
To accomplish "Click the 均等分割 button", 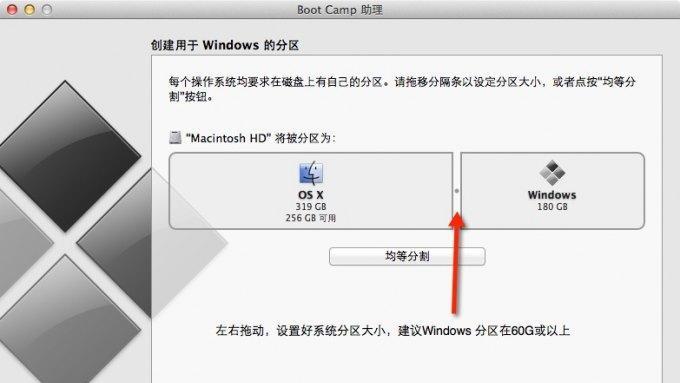I will pyautogui.click(x=407, y=256).
